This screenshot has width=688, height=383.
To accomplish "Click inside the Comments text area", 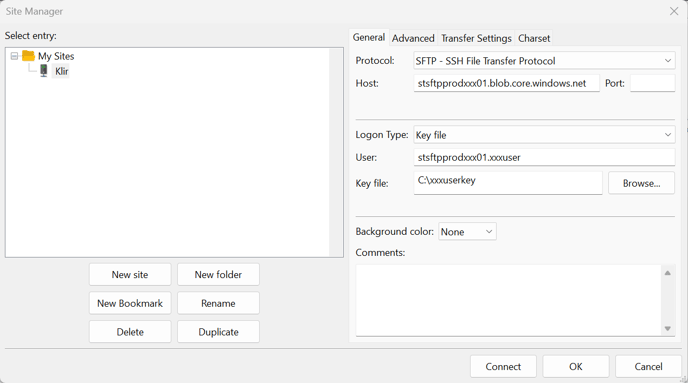I will [508, 300].
